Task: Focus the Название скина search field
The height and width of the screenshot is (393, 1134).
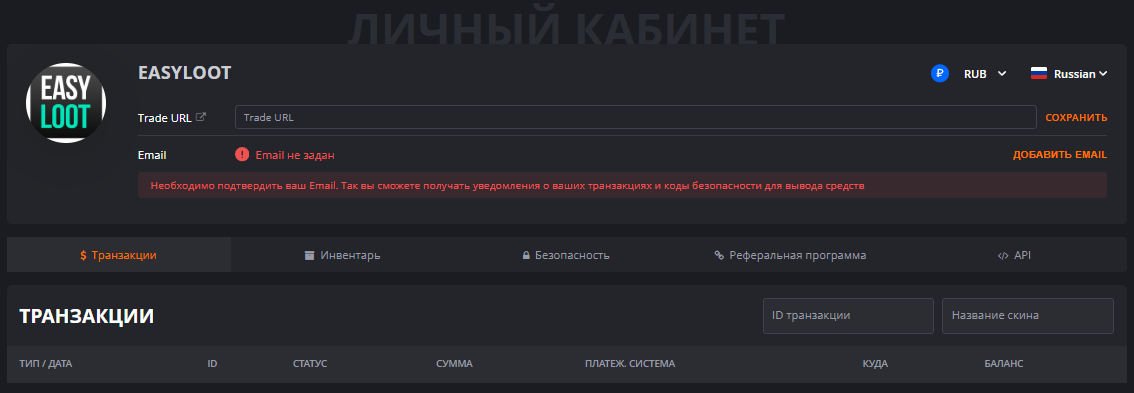Action: pos(1028,316)
